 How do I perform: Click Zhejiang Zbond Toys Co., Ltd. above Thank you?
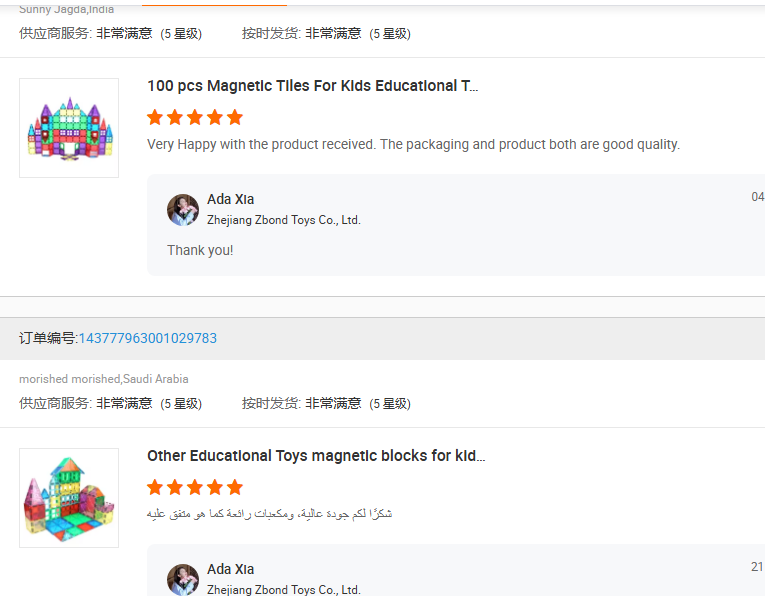click(x=283, y=220)
